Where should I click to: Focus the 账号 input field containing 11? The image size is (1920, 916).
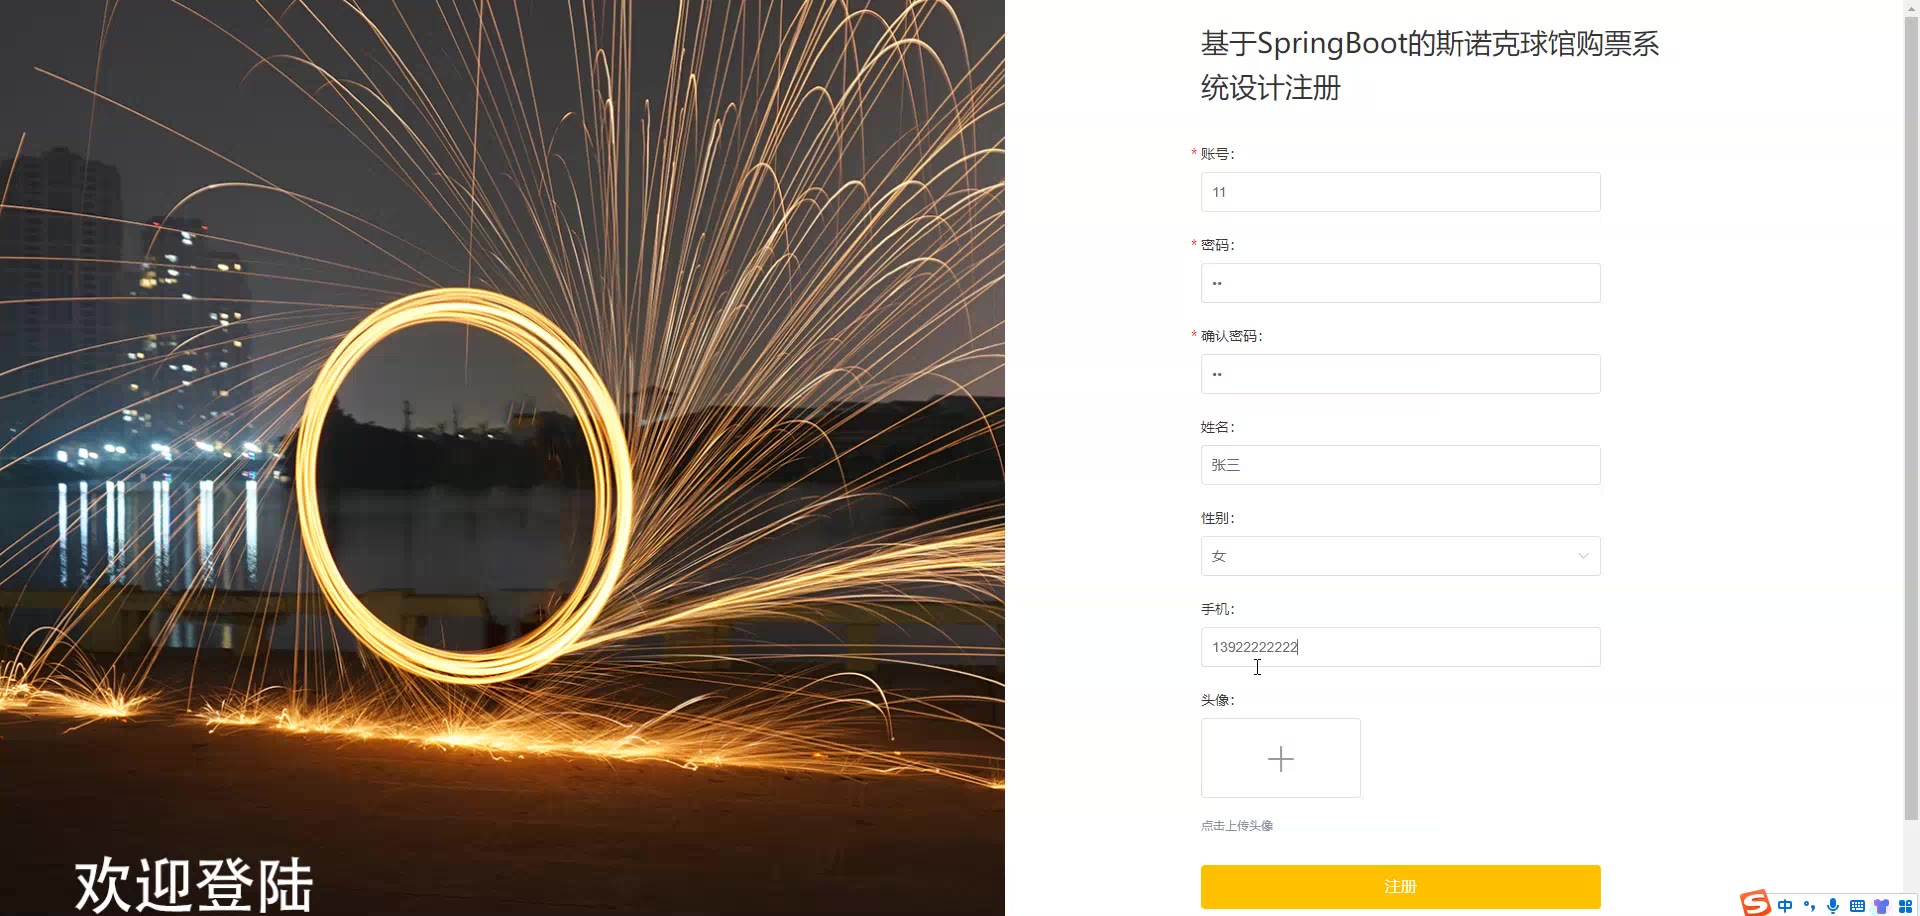[1400, 192]
